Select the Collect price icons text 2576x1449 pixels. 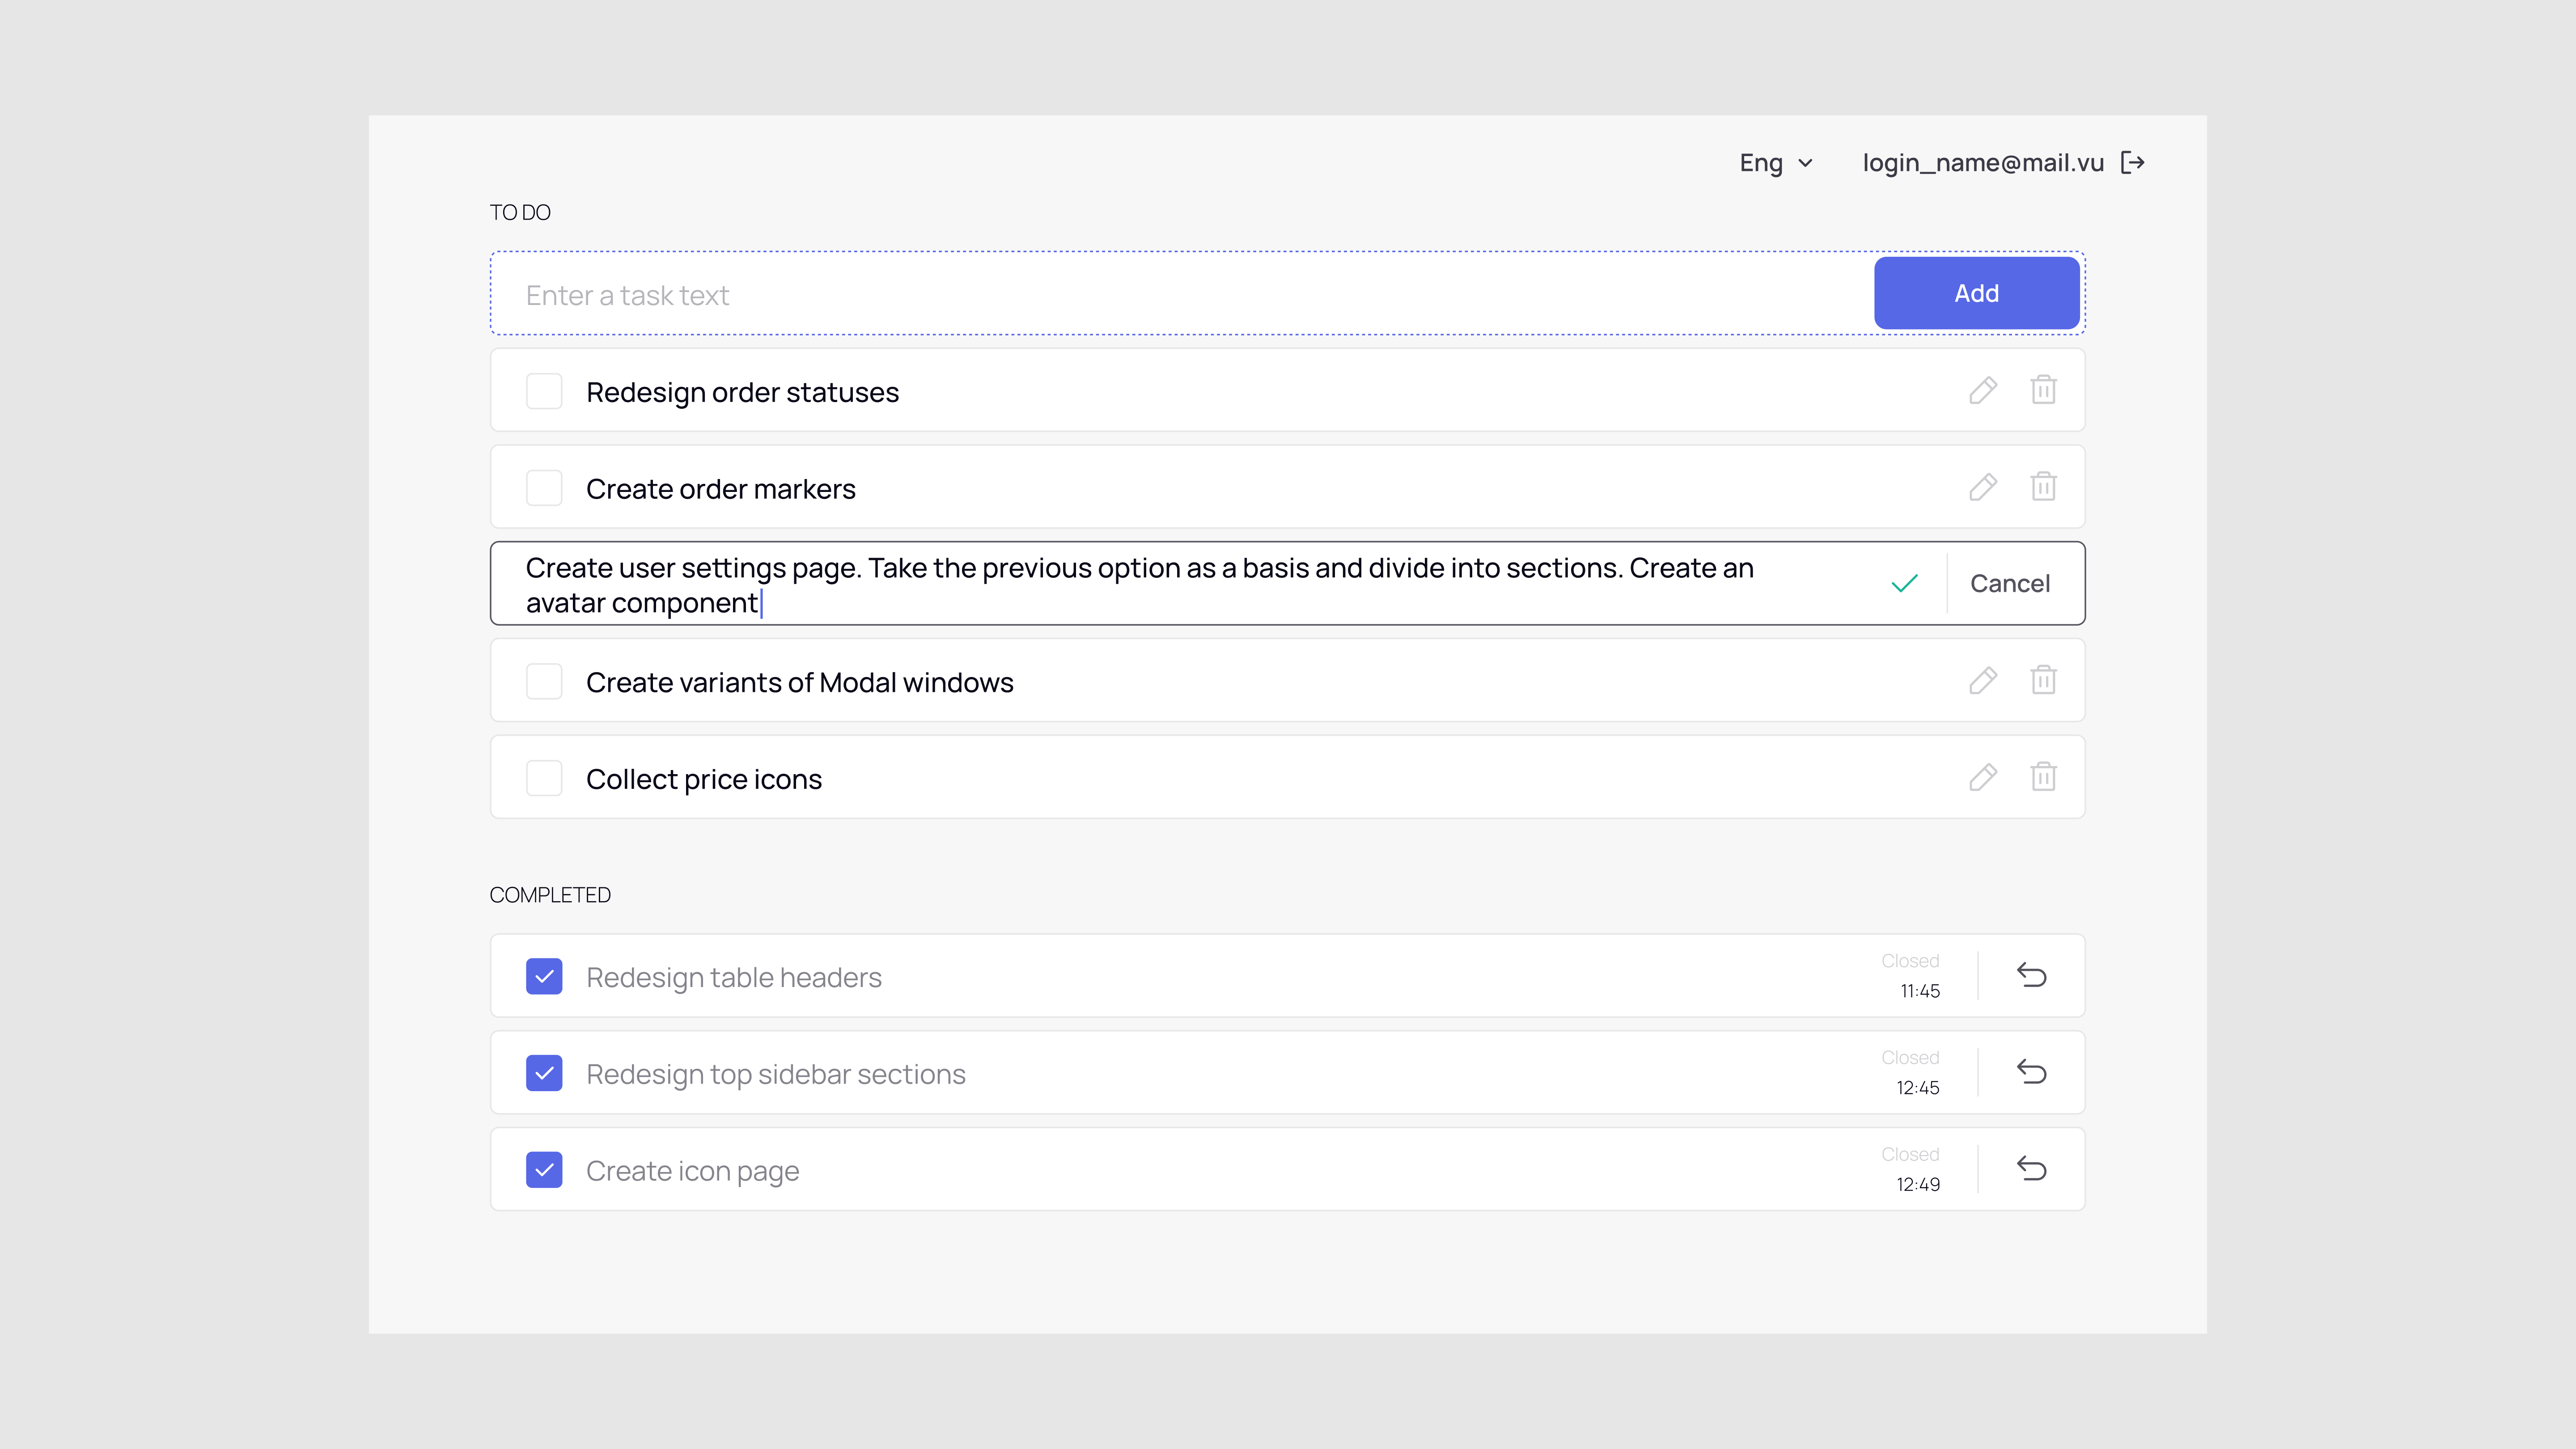703,780
